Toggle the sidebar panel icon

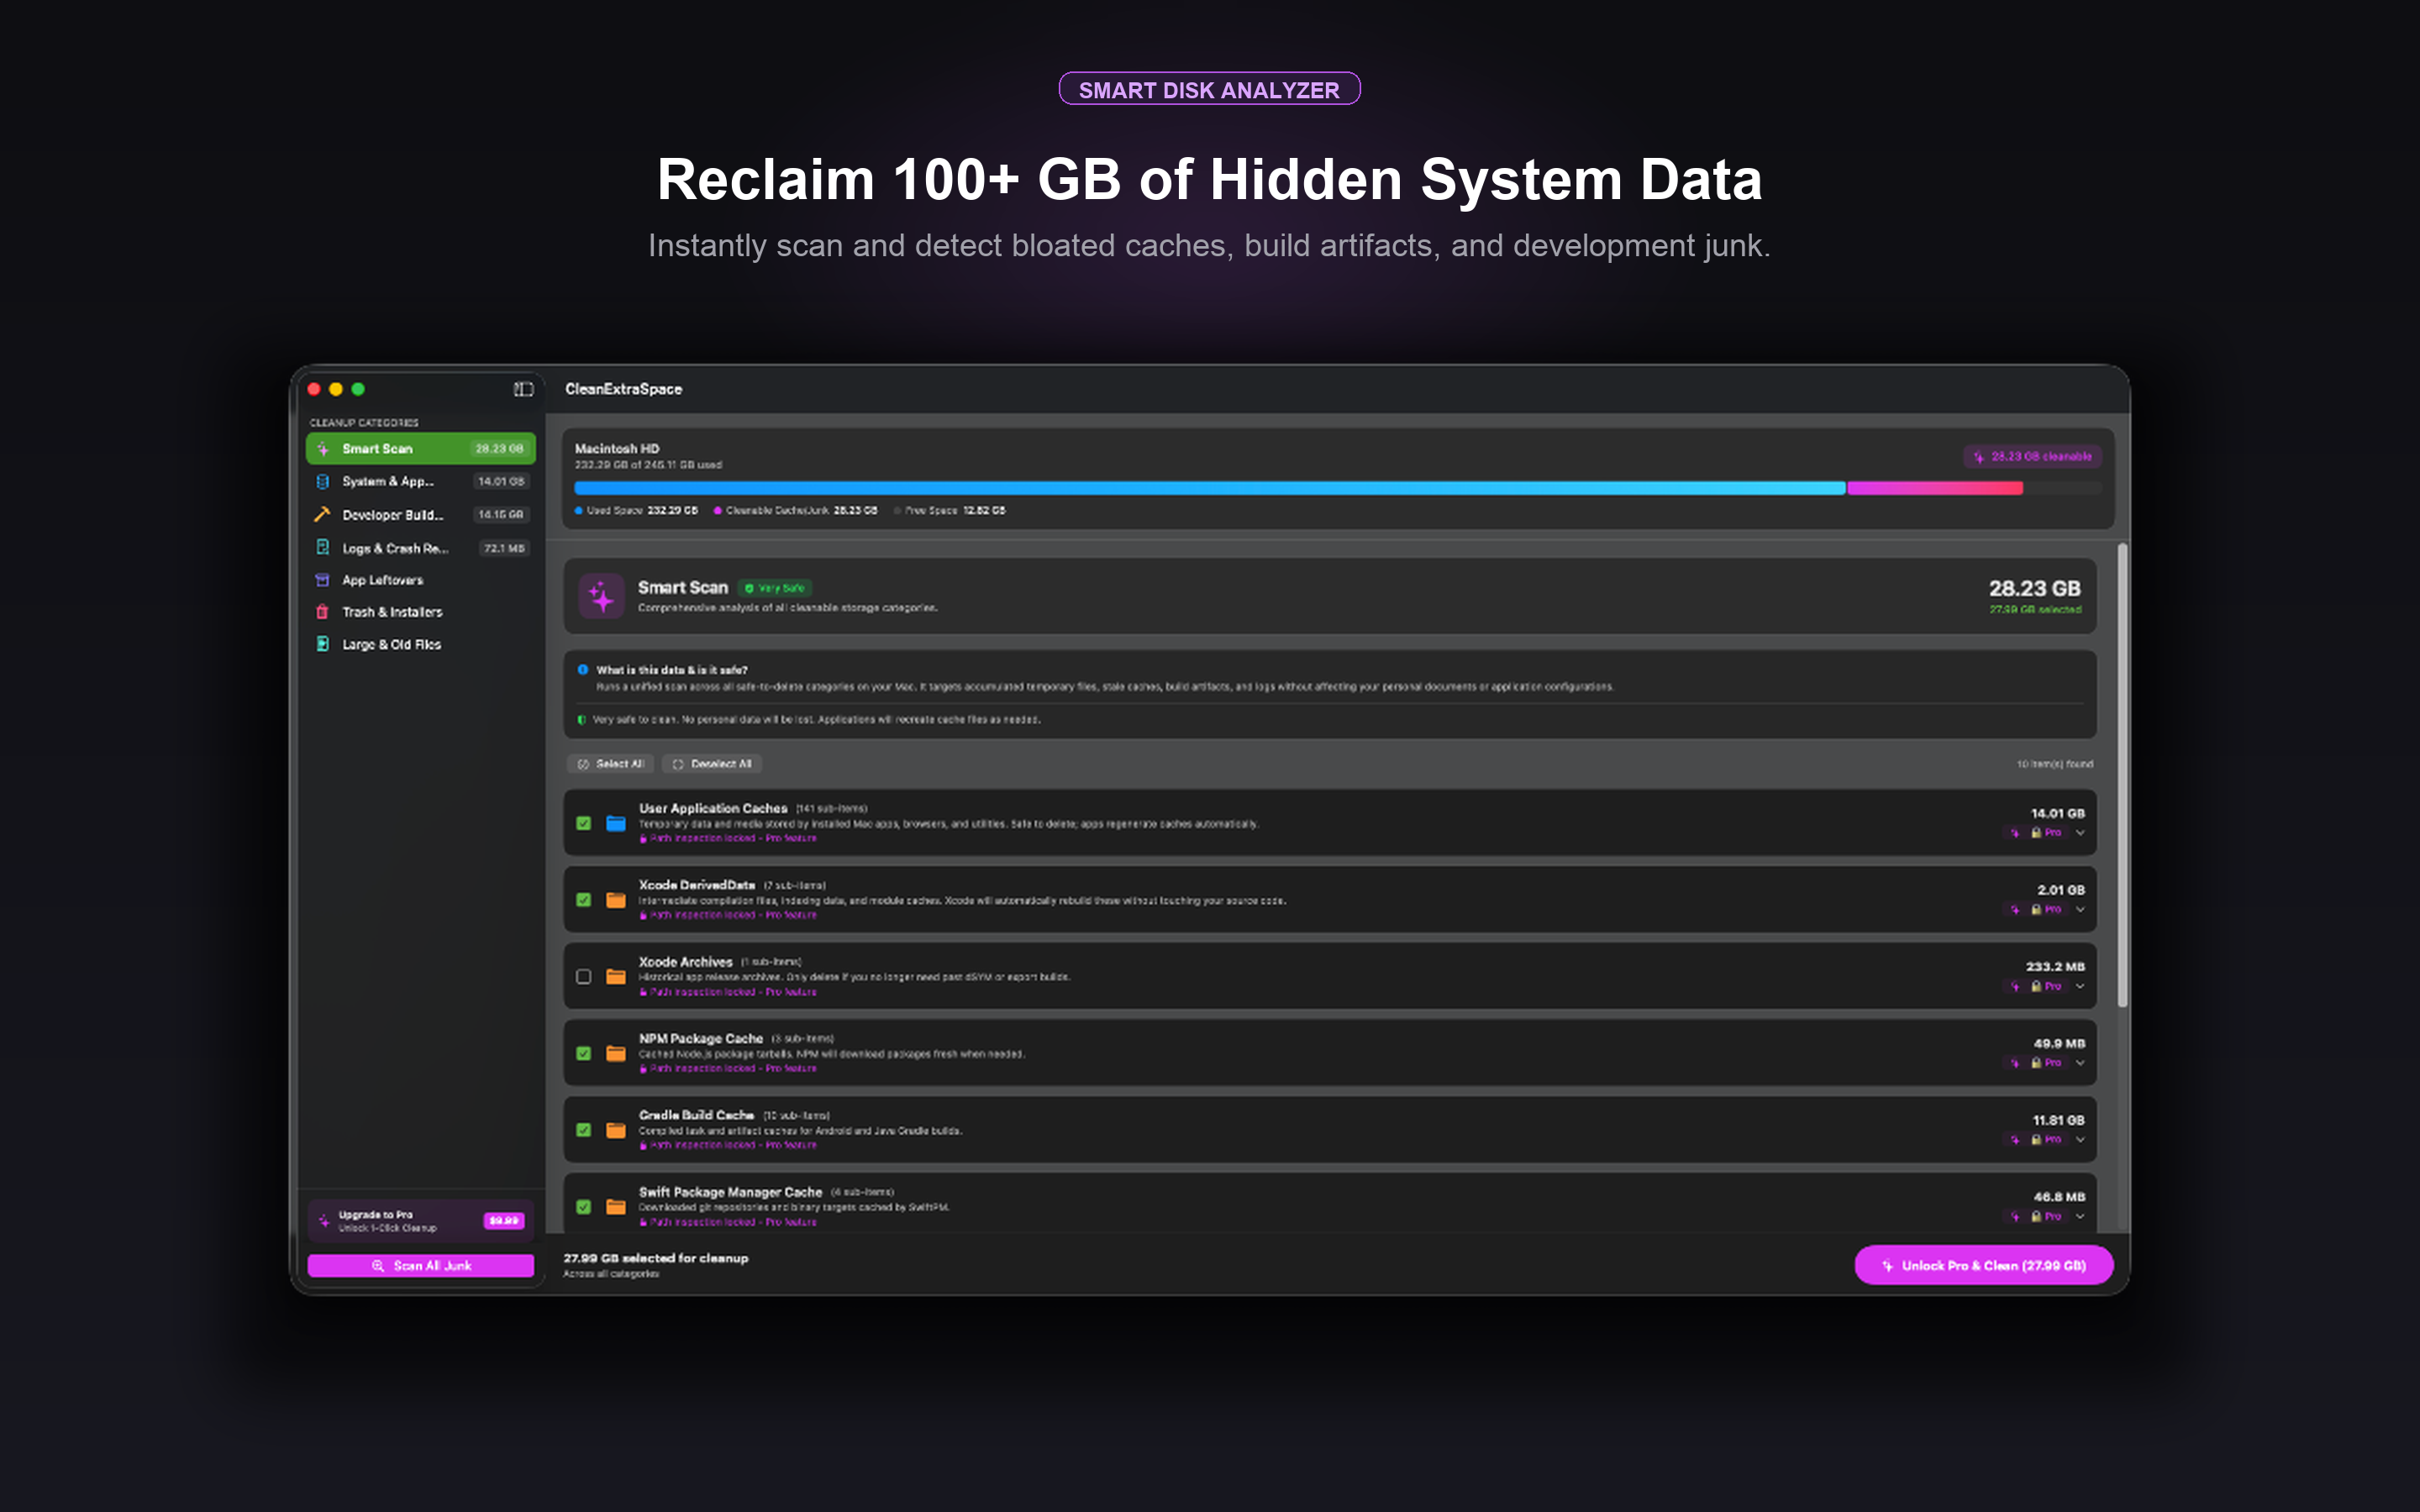point(523,389)
